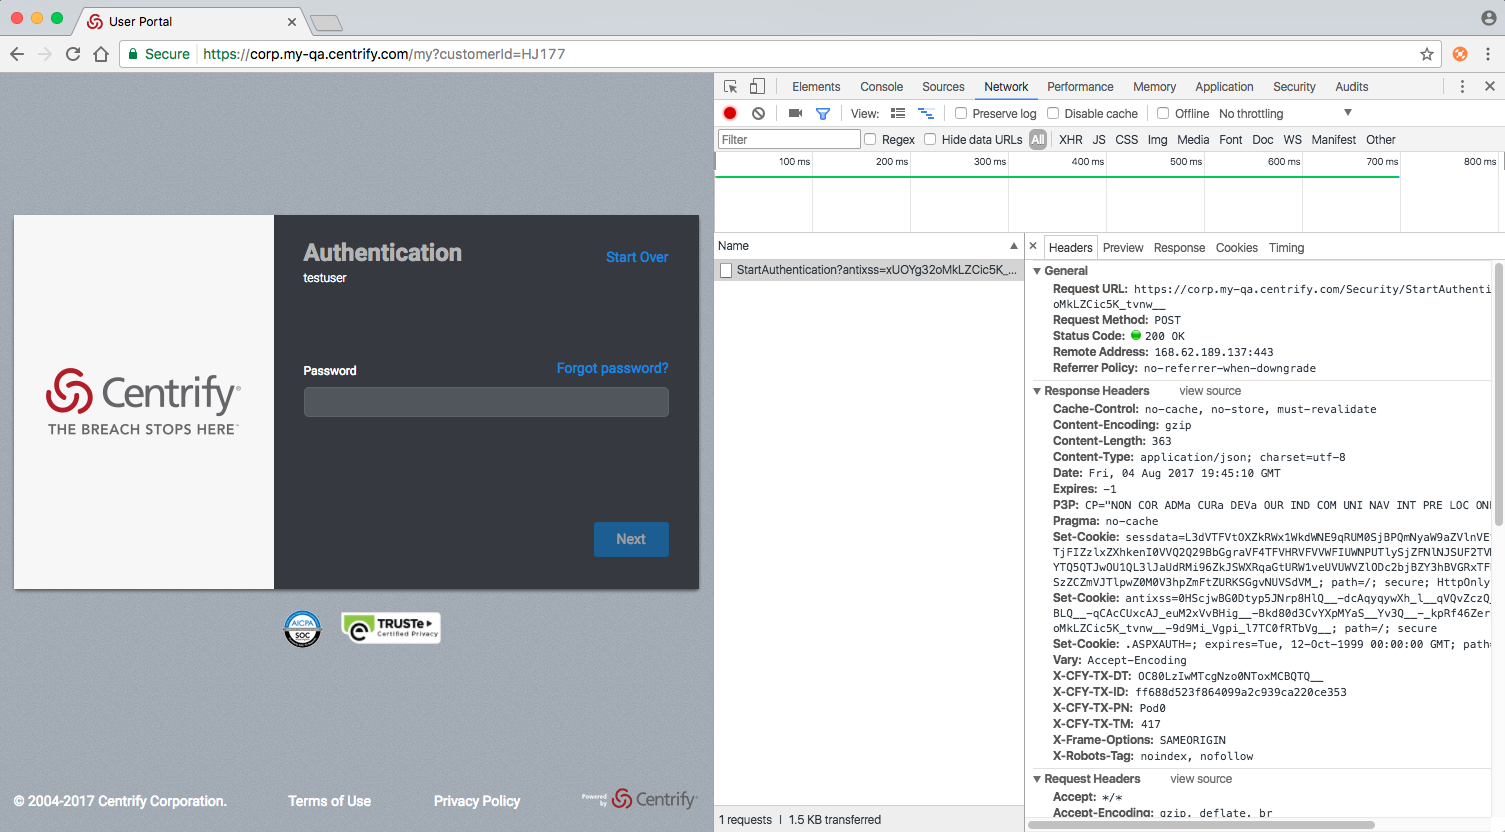Viewport: 1505px width, 832px height.
Task: Open the Terms of Use link
Action: (x=329, y=801)
